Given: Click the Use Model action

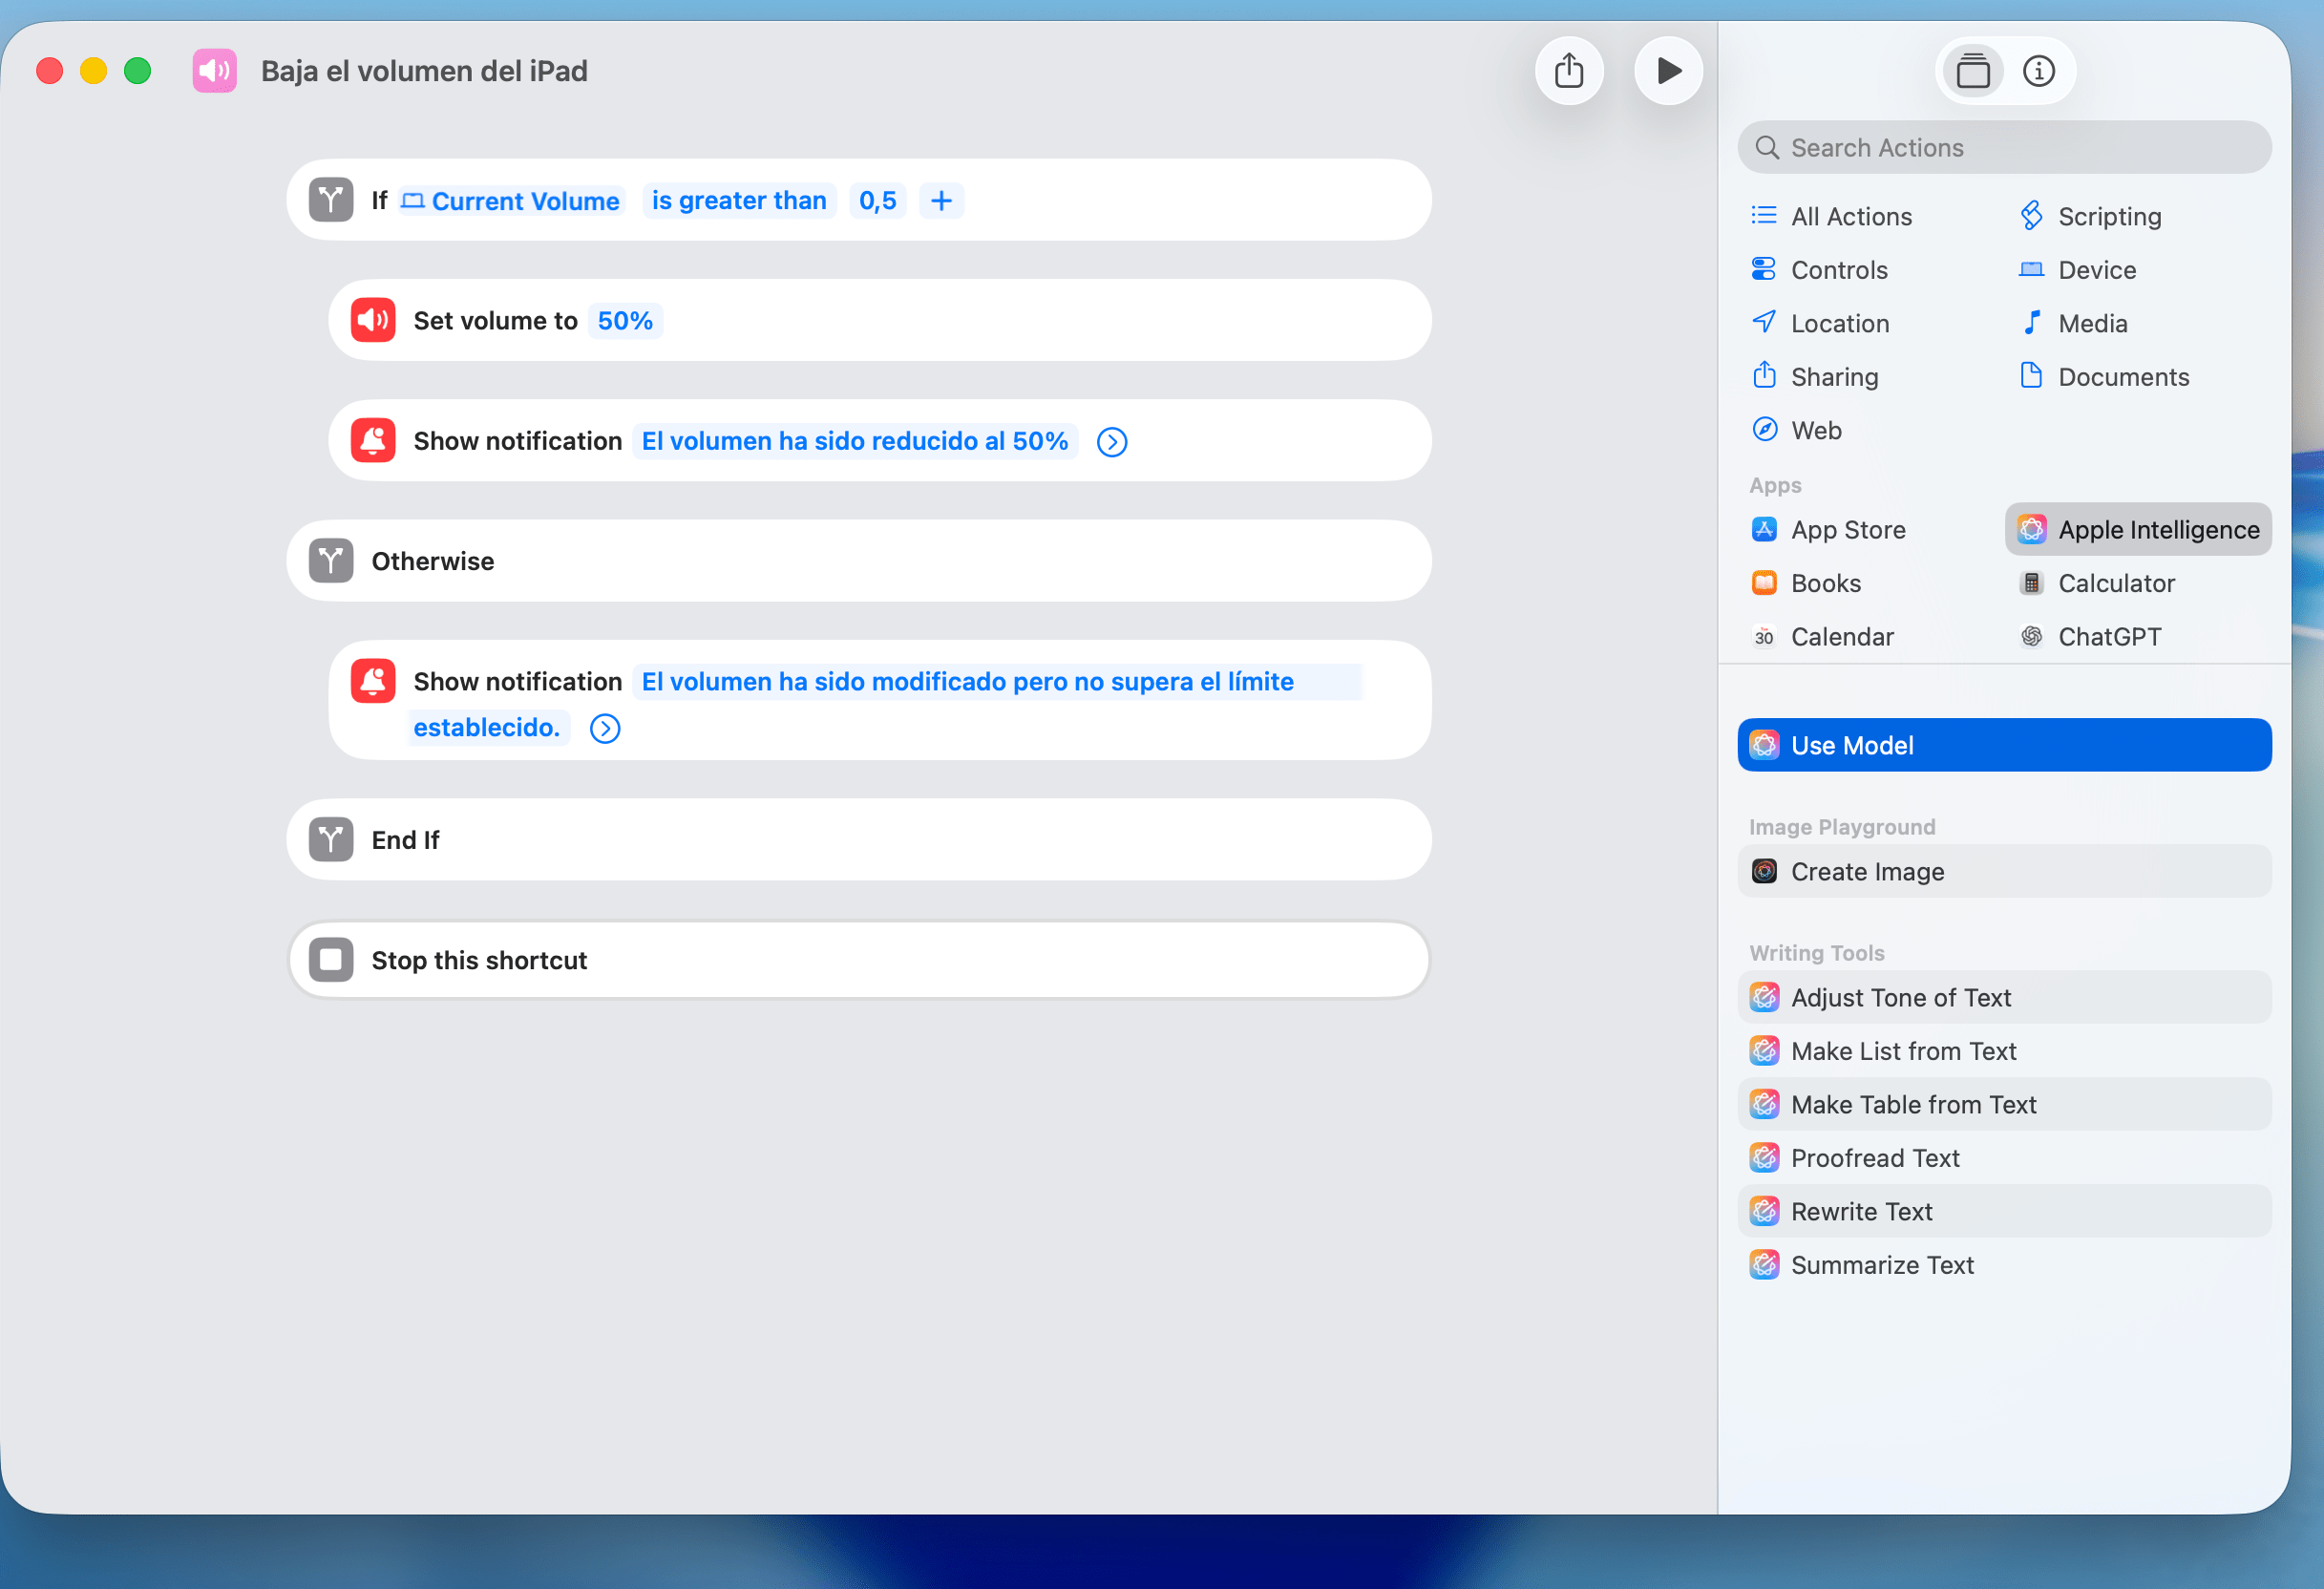Looking at the screenshot, I should [x=2003, y=746].
